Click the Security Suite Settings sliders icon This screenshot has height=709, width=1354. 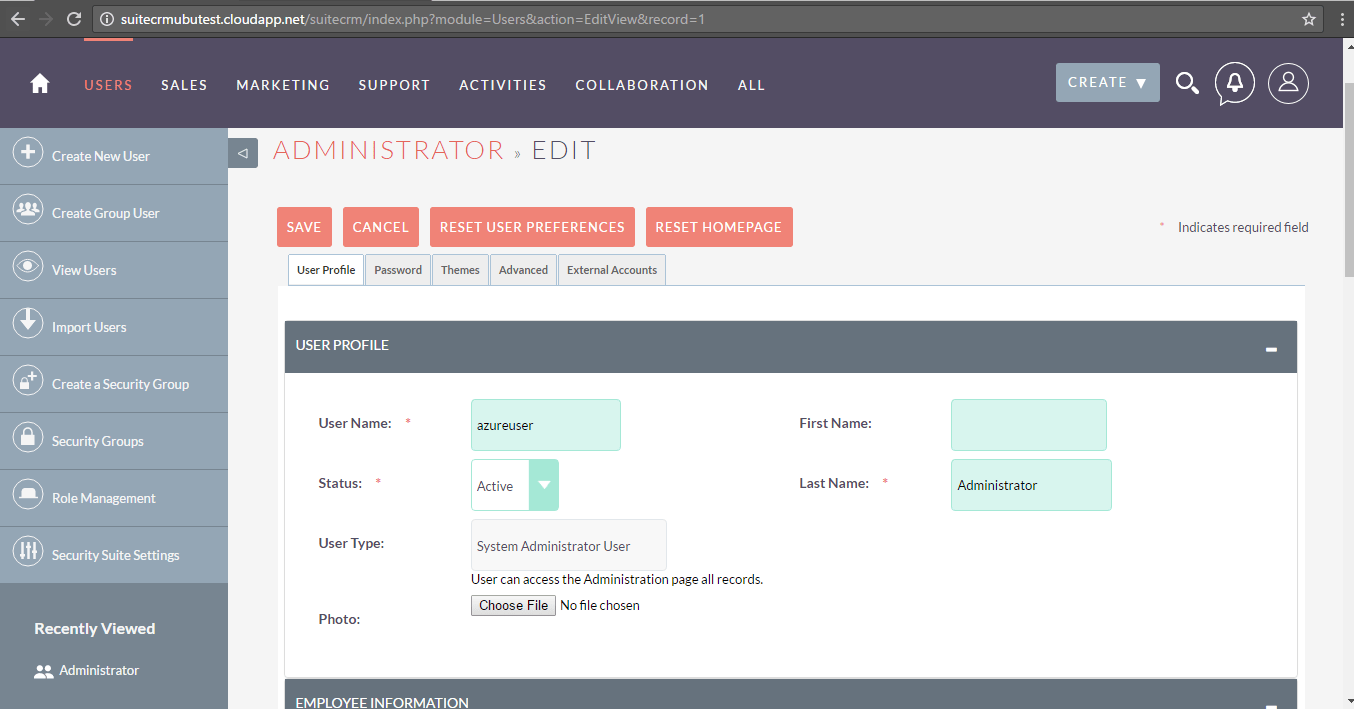(x=27, y=554)
